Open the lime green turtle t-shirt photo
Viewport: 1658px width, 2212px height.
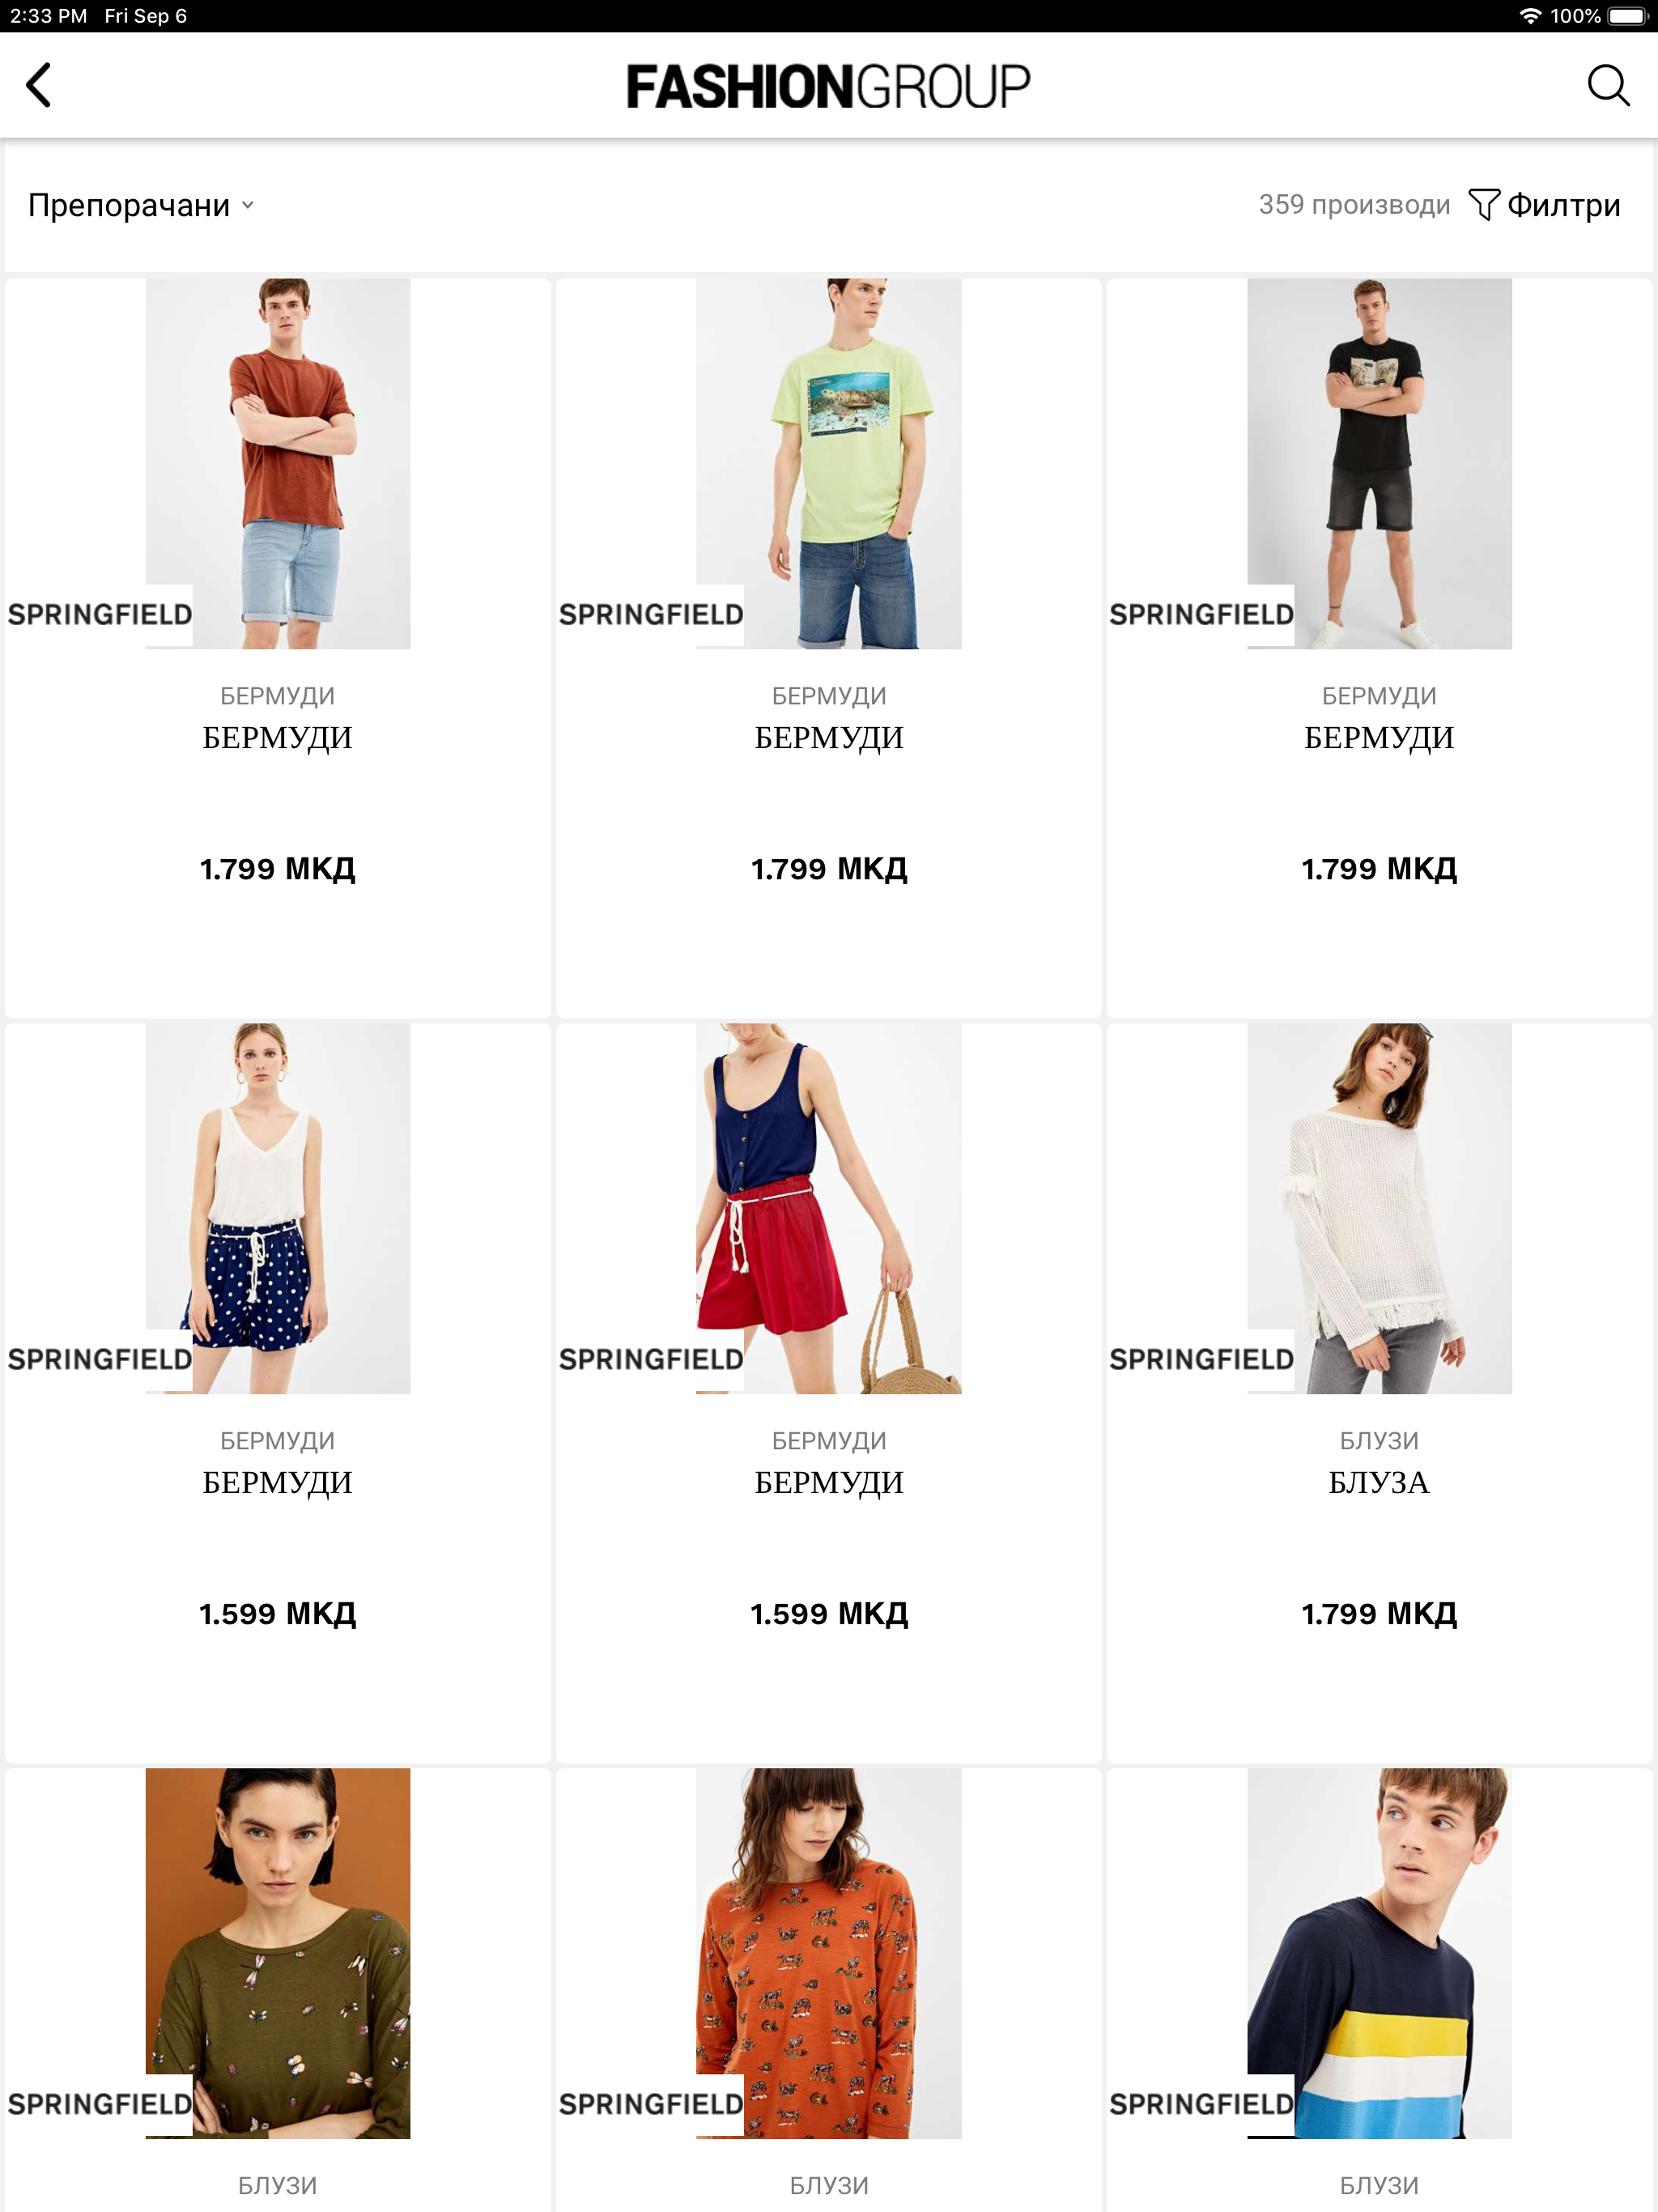(x=828, y=463)
